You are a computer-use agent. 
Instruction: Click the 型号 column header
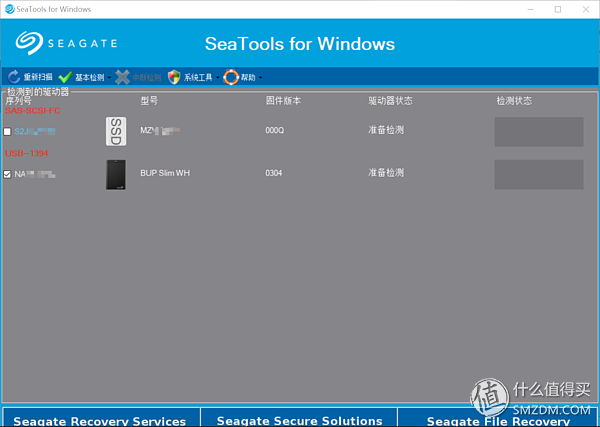(x=149, y=101)
